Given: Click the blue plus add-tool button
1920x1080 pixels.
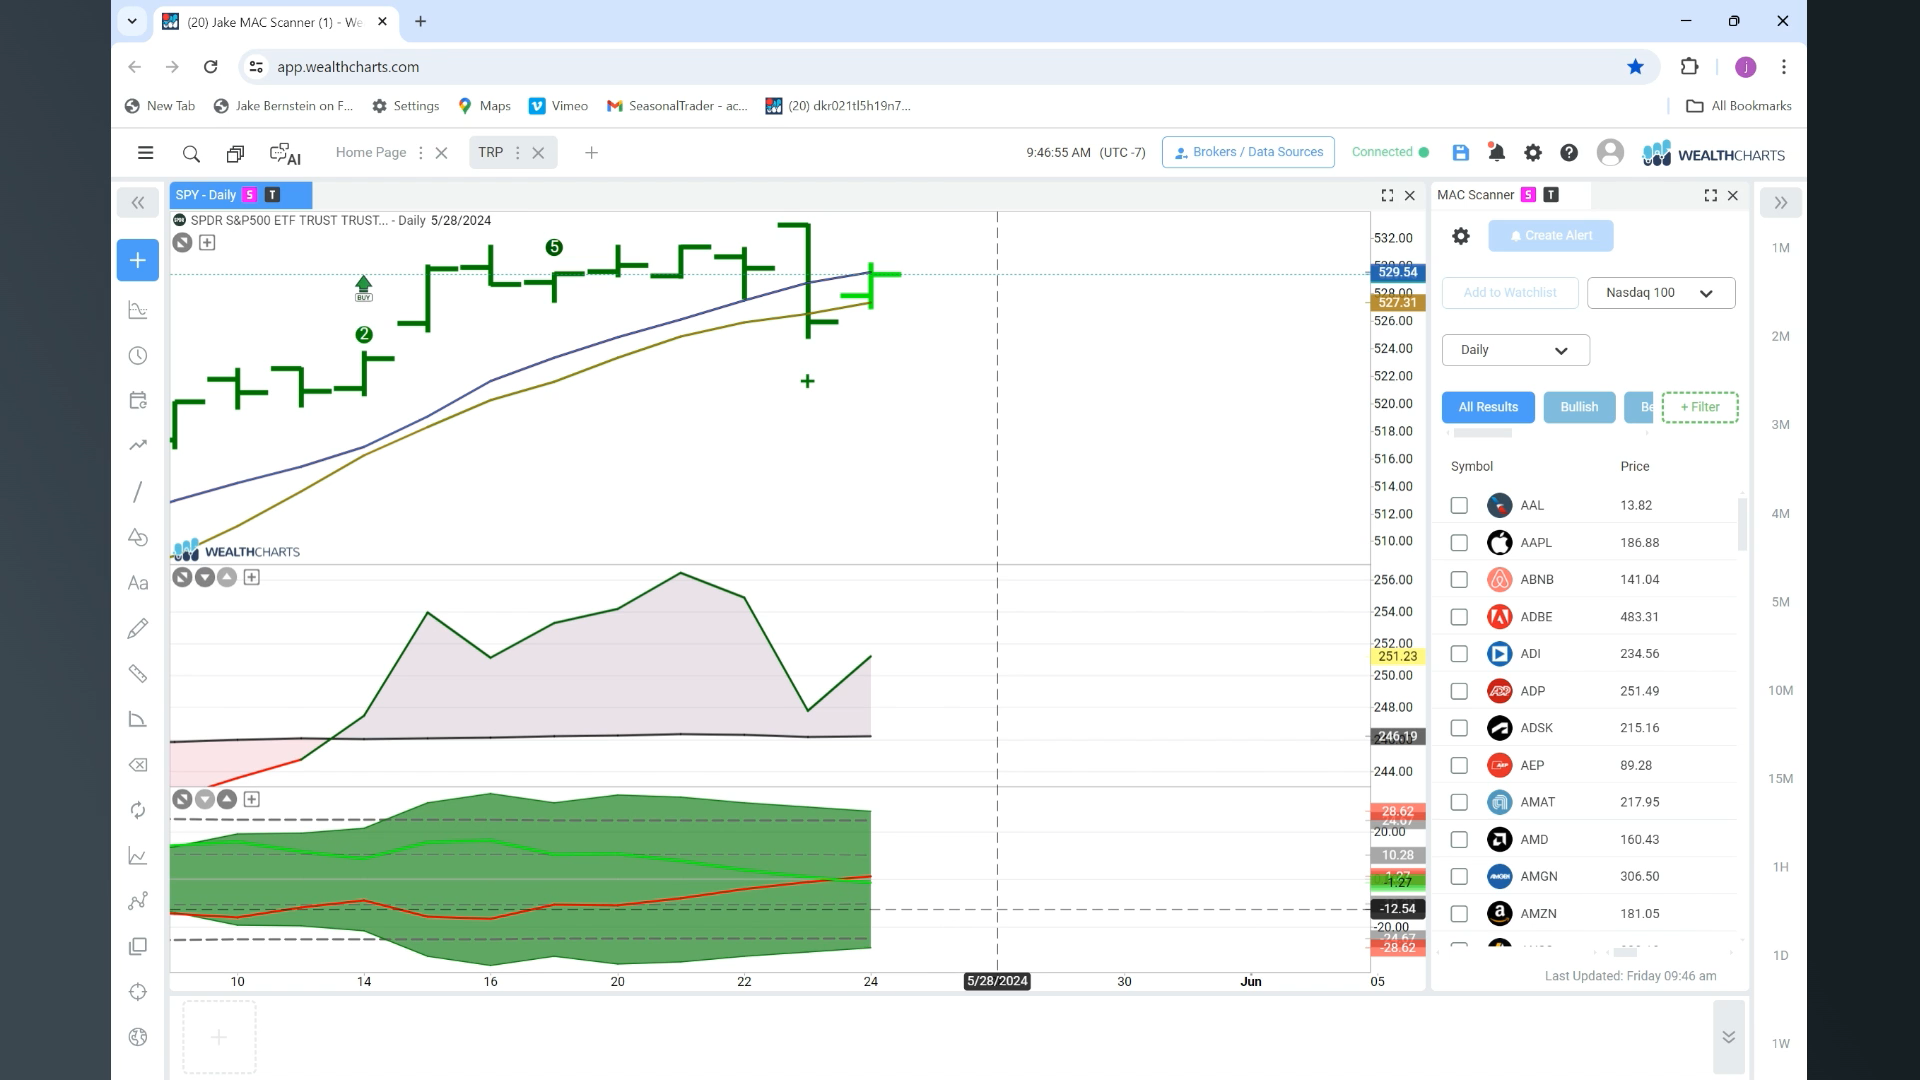Looking at the screenshot, I should tap(138, 260).
